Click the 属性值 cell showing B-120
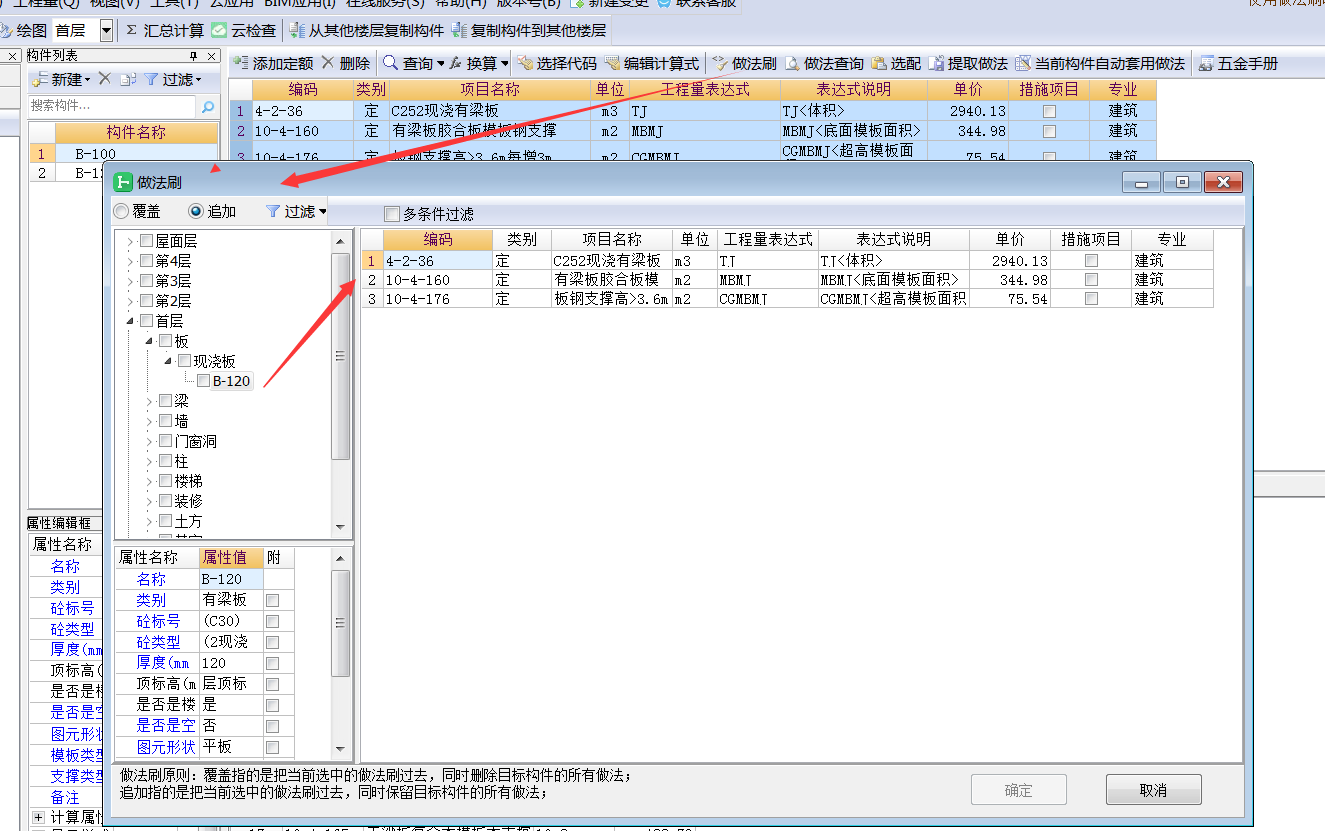The height and width of the screenshot is (831, 1325). pyautogui.click(x=232, y=579)
